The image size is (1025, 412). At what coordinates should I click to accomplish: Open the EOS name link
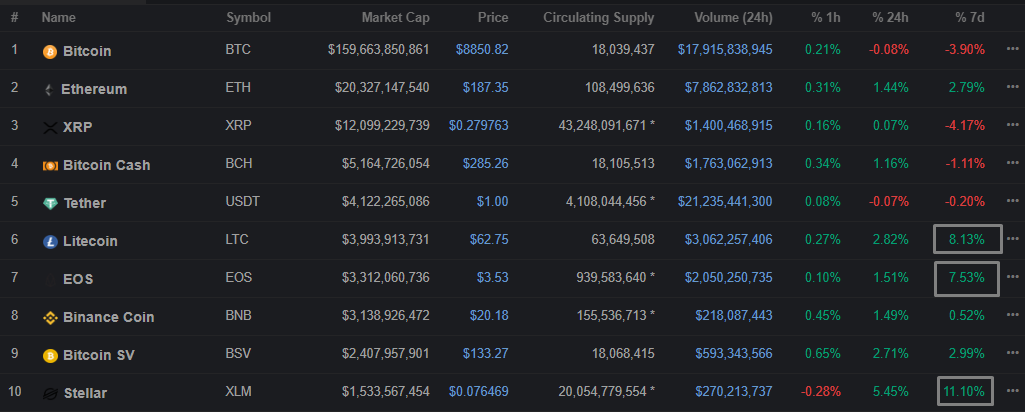point(78,280)
